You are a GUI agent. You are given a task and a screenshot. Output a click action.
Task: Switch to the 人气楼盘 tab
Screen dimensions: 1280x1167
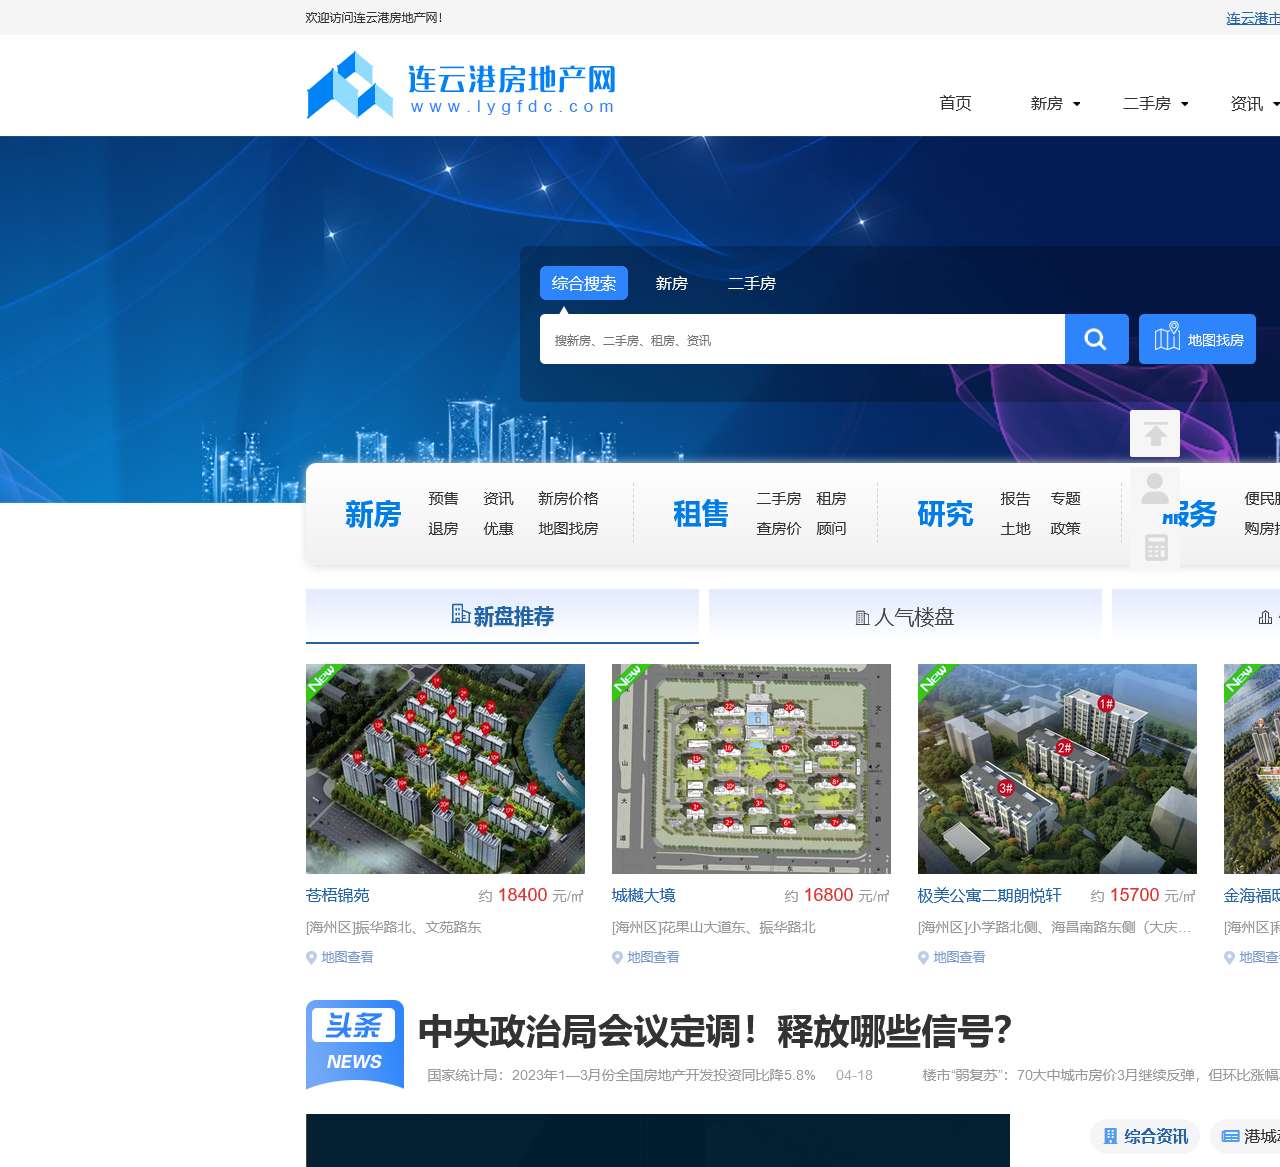click(x=905, y=617)
